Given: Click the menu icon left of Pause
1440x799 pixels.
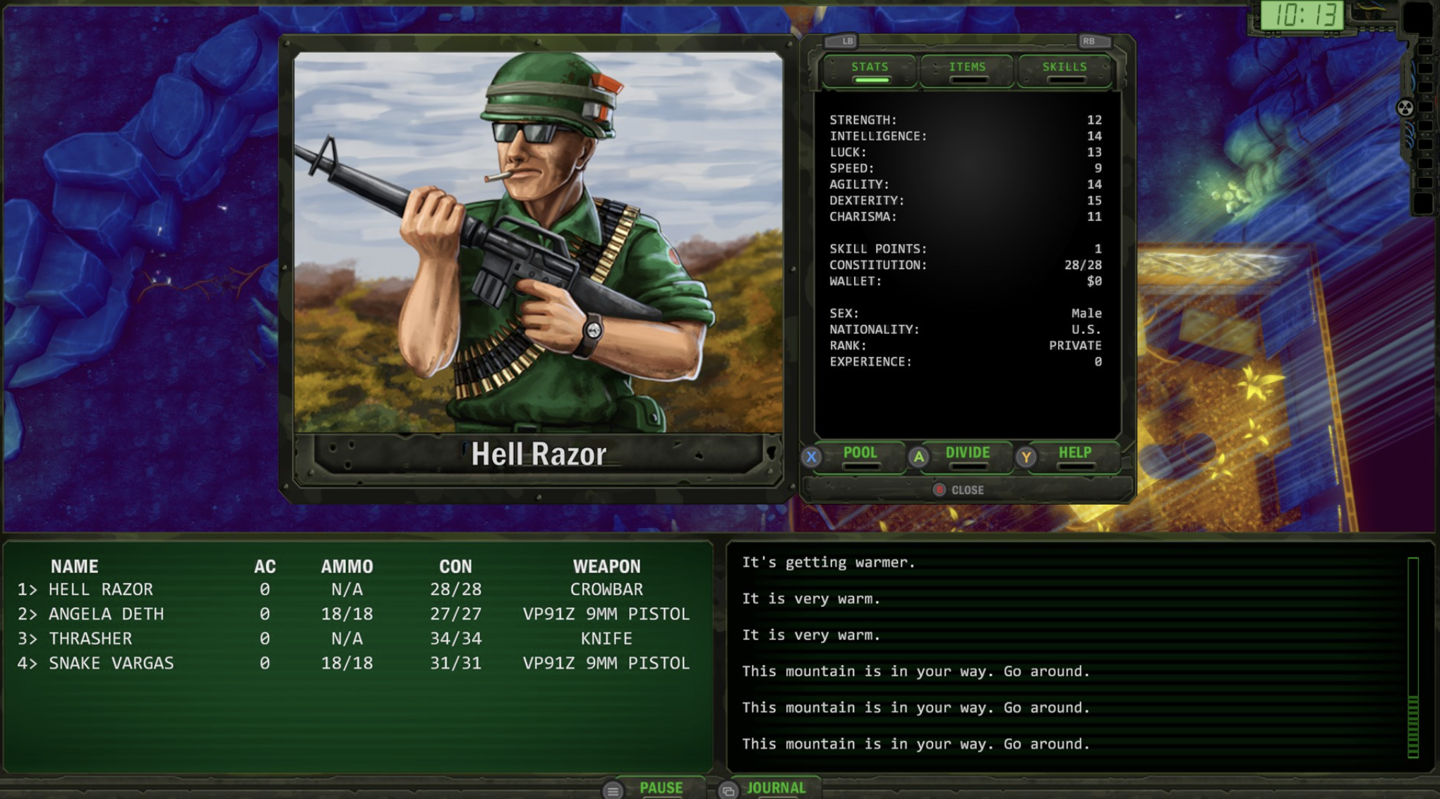Looking at the screenshot, I should click(x=613, y=790).
